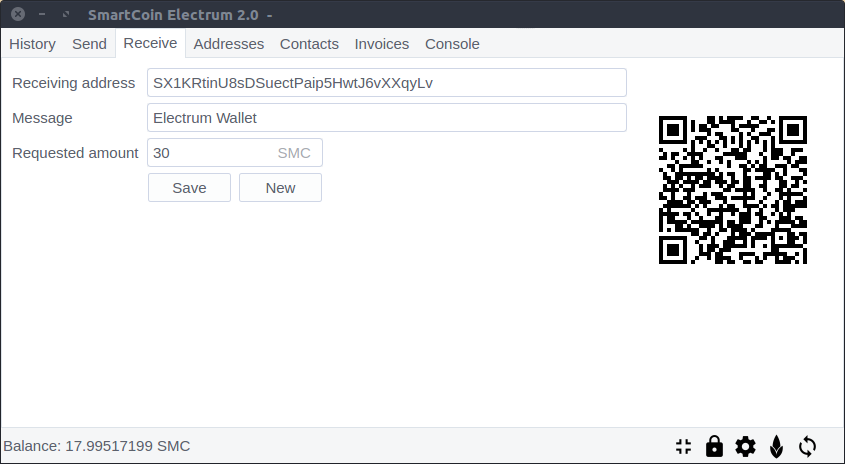The height and width of the screenshot is (464, 845).
Task: Click the seed leaf icon
Action: tap(776, 446)
